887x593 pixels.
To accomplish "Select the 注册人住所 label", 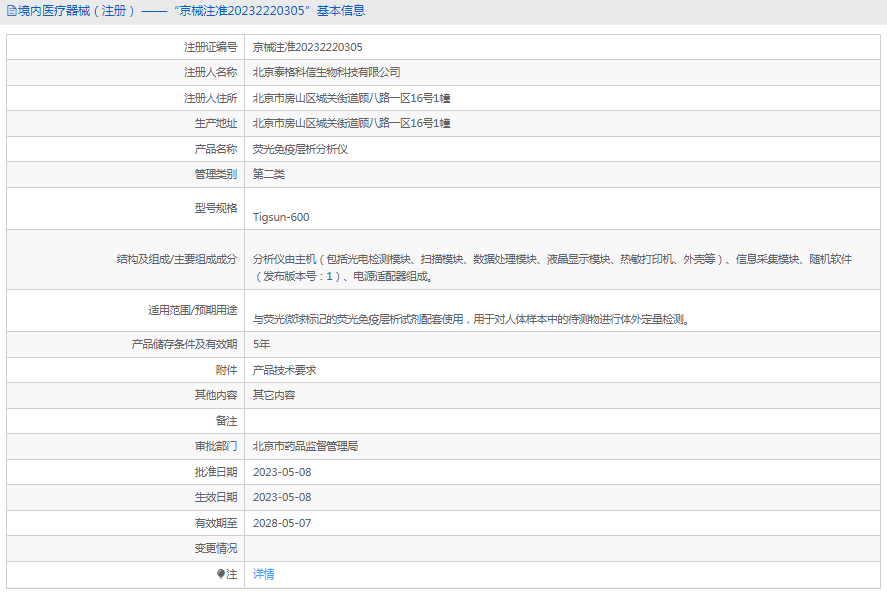I will pos(210,98).
